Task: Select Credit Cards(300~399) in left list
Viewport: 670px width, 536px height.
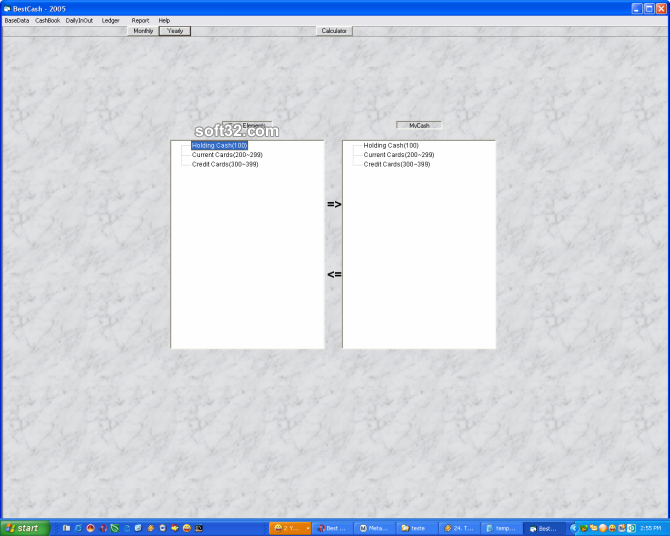Action: (225, 164)
